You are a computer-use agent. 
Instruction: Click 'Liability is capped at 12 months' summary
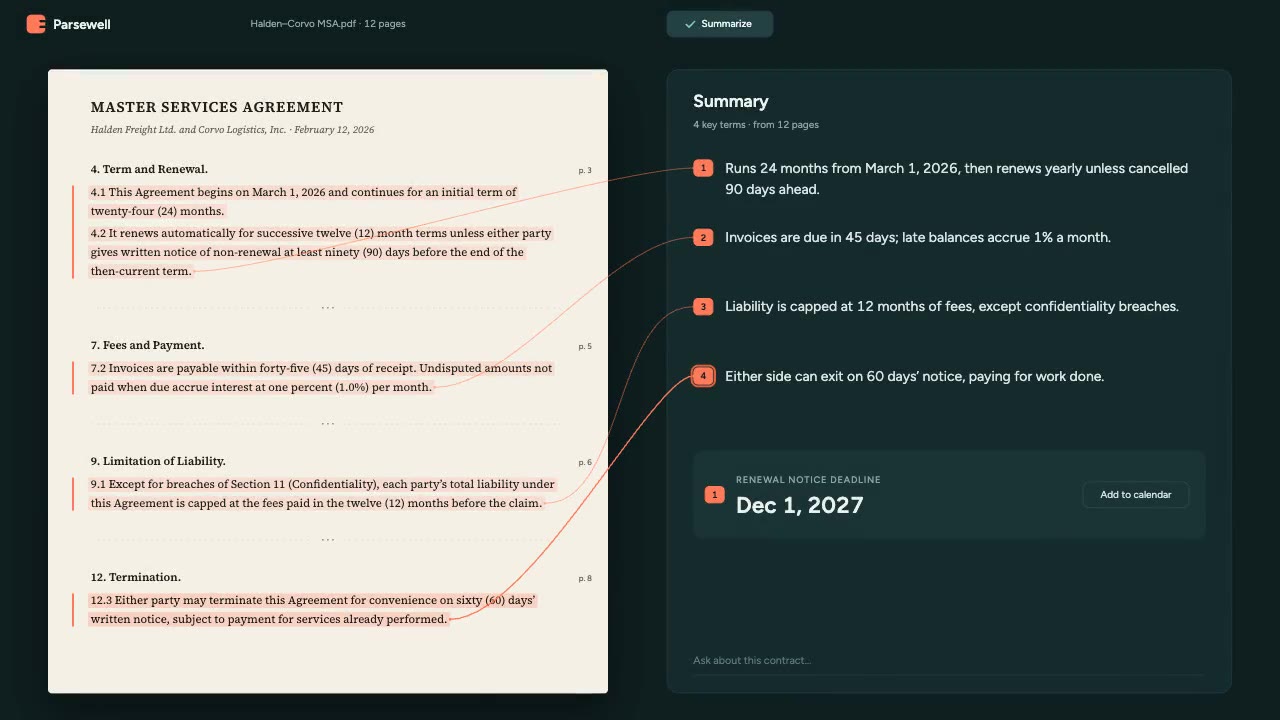tap(952, 307)
